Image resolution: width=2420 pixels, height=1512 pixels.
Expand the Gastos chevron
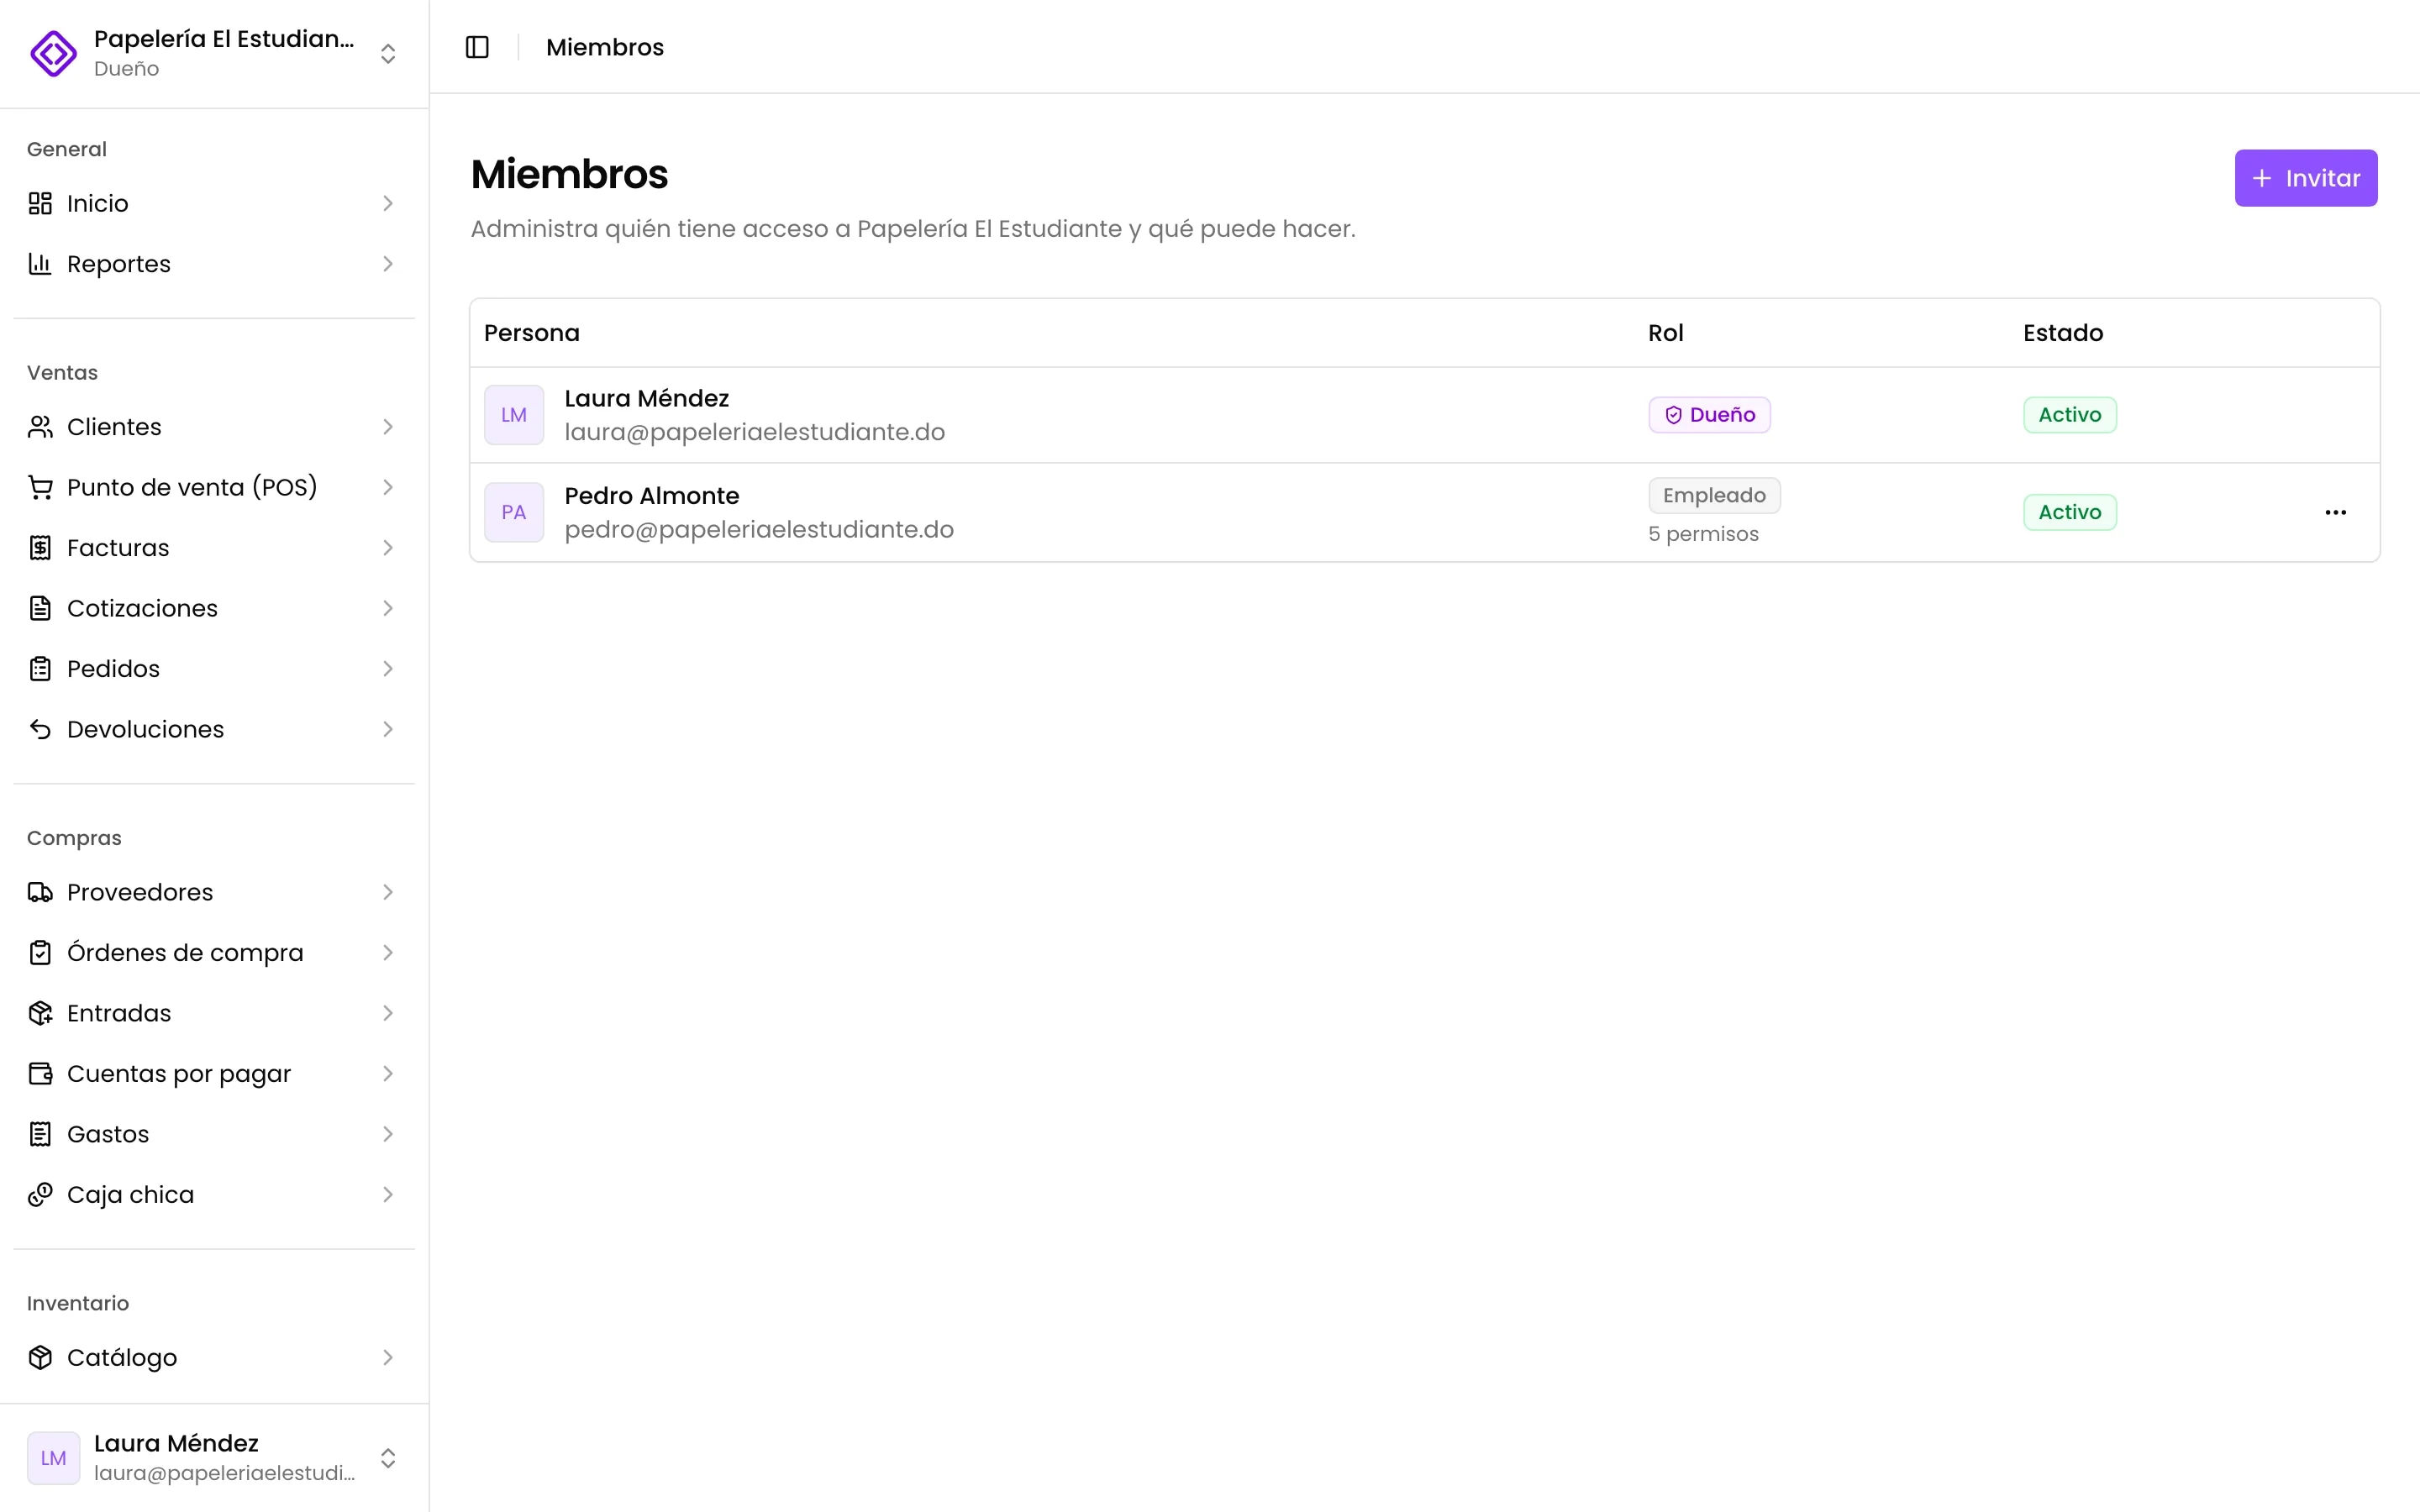click(388, 1134)
